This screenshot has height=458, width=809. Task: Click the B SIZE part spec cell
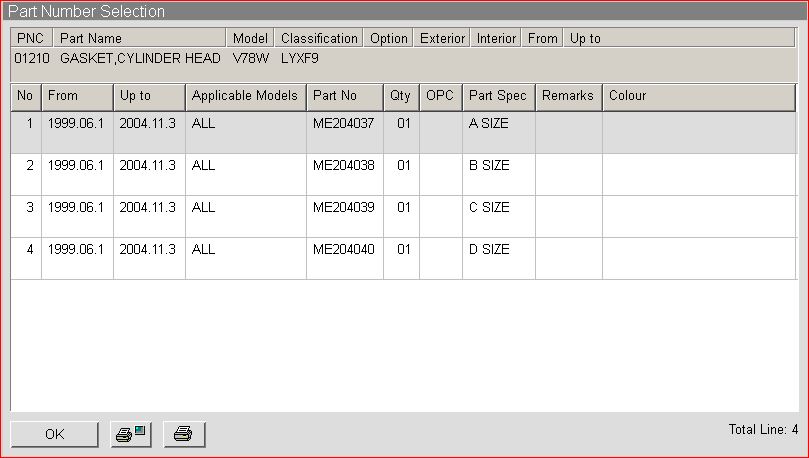(x=489, y=166)
